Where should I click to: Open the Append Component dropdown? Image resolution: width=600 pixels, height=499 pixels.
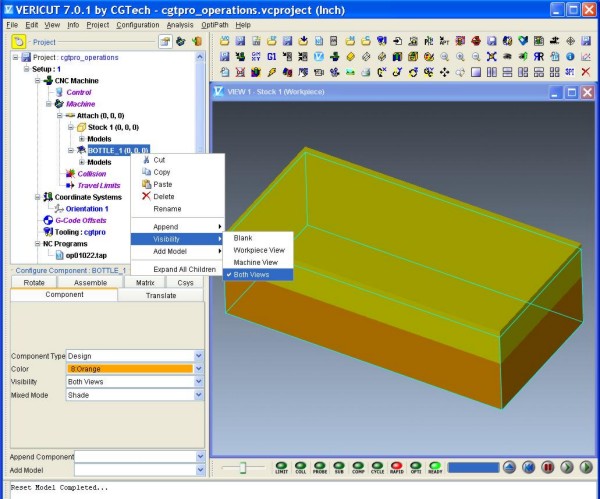point(200,457)
